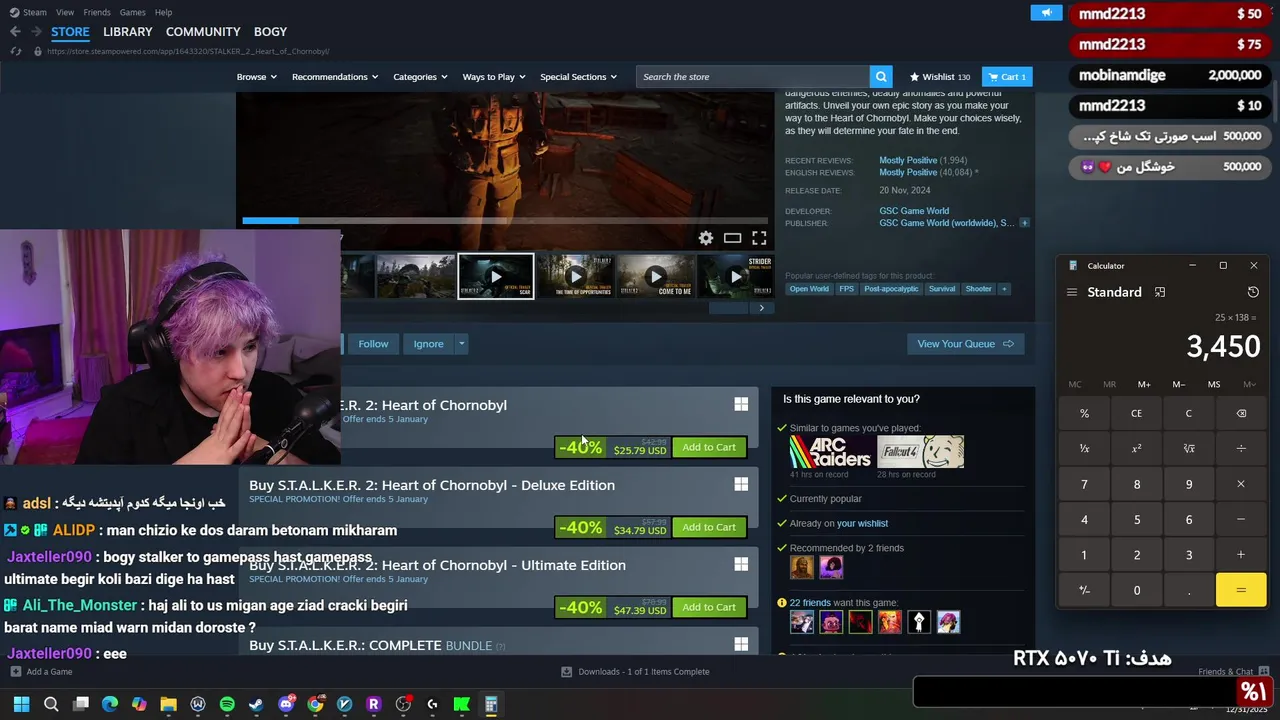The image size is (1280, 720).
Task: Open the Wishlist 130 button
Action: [x=940, y=77]
